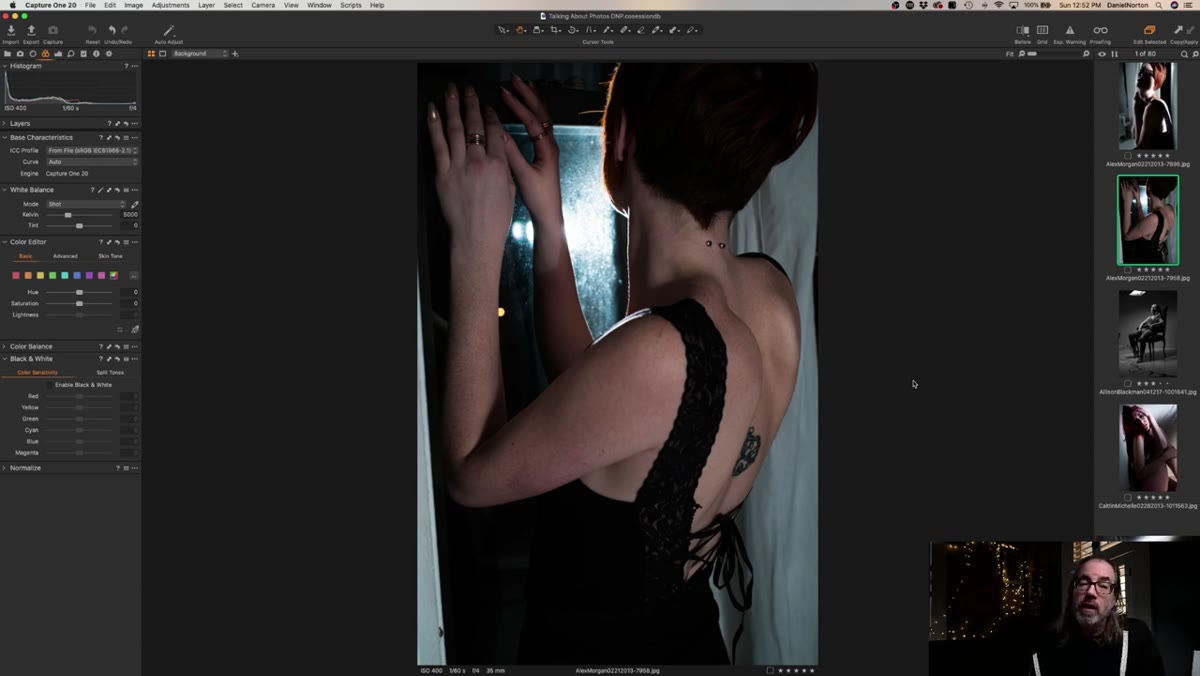Enable Black & White checkbox
The height and width of the screenshot is (676, 1200).
point(50,385)
